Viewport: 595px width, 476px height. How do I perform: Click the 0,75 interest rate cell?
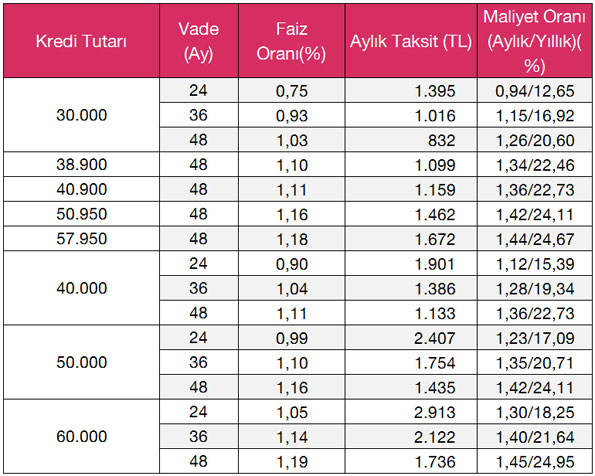pyautogui.click(x=291, y=91)
